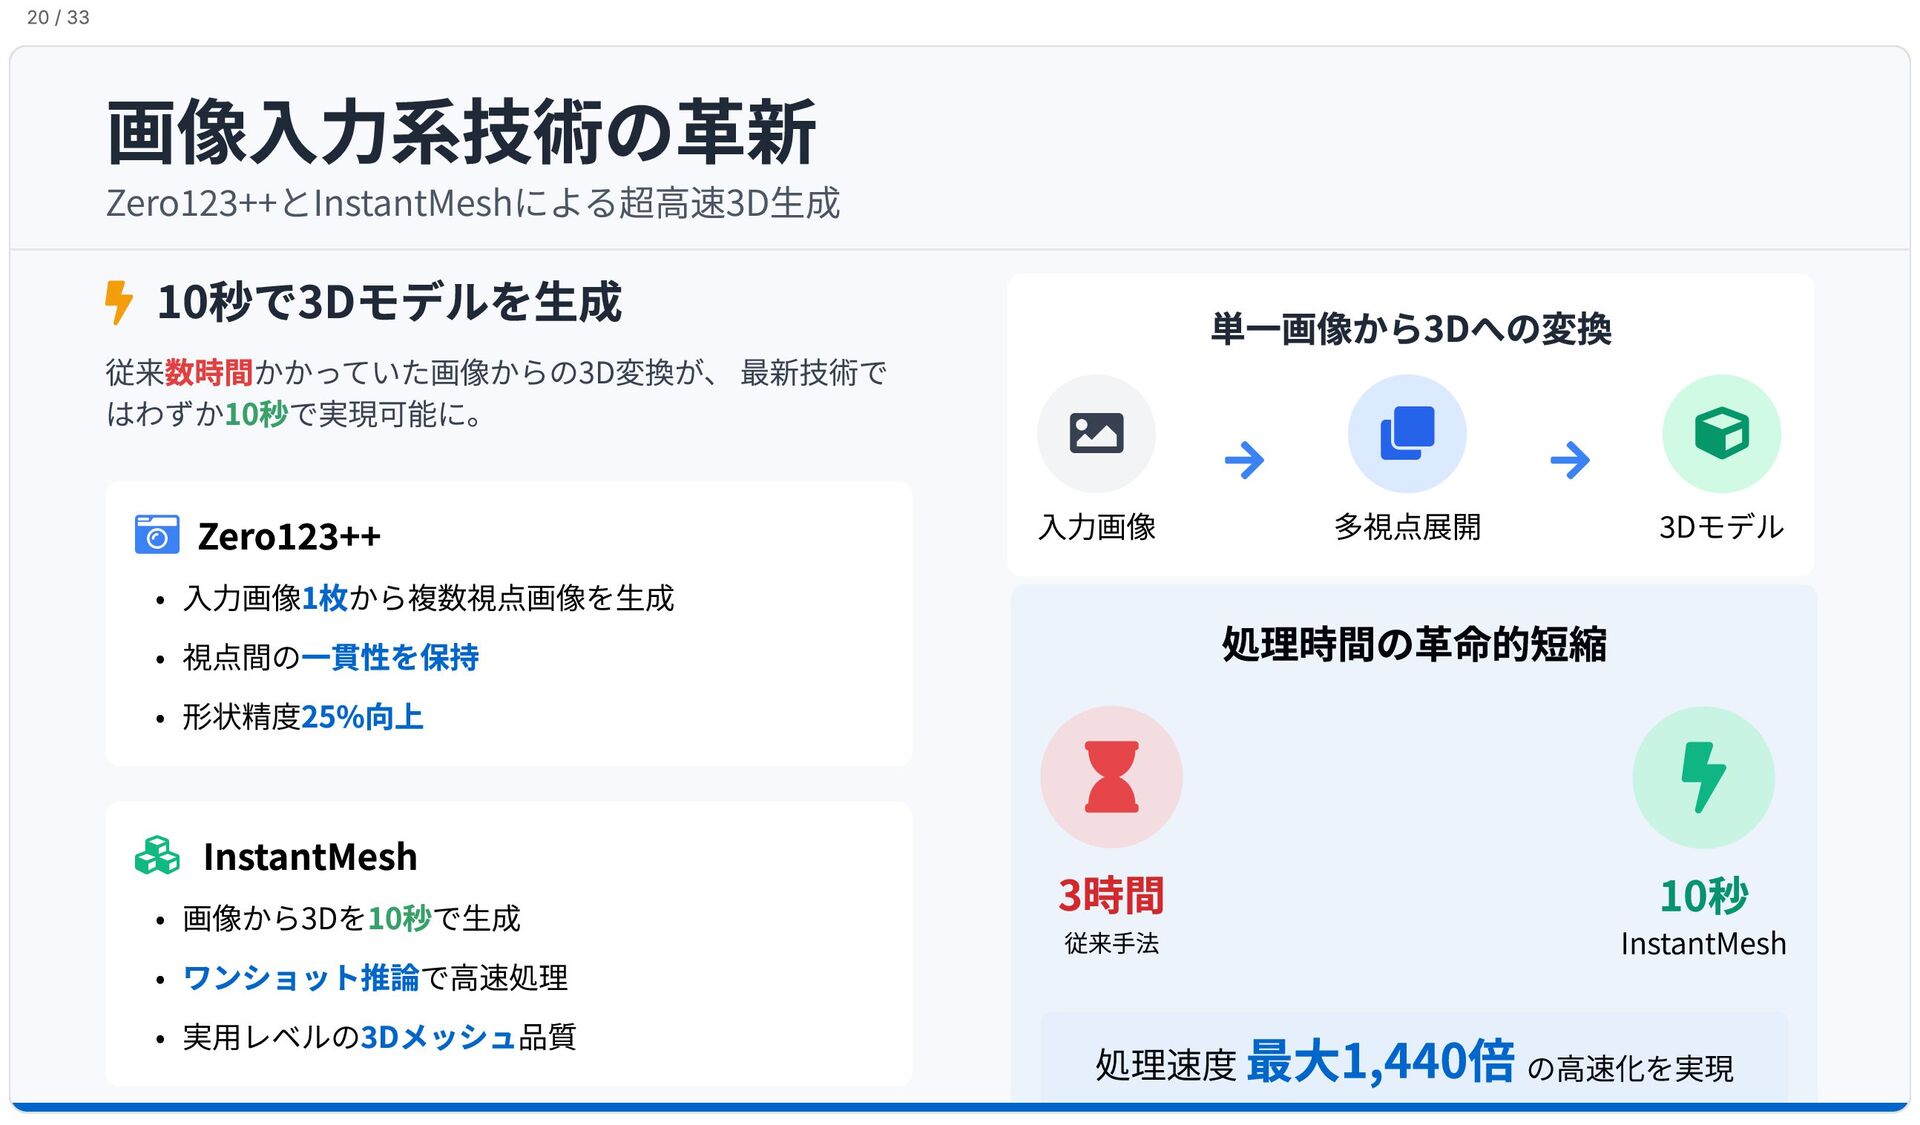Click heading 処理時間の革命的短縮
Screen dimensions: 1920x1125
tap(1414, 644)
